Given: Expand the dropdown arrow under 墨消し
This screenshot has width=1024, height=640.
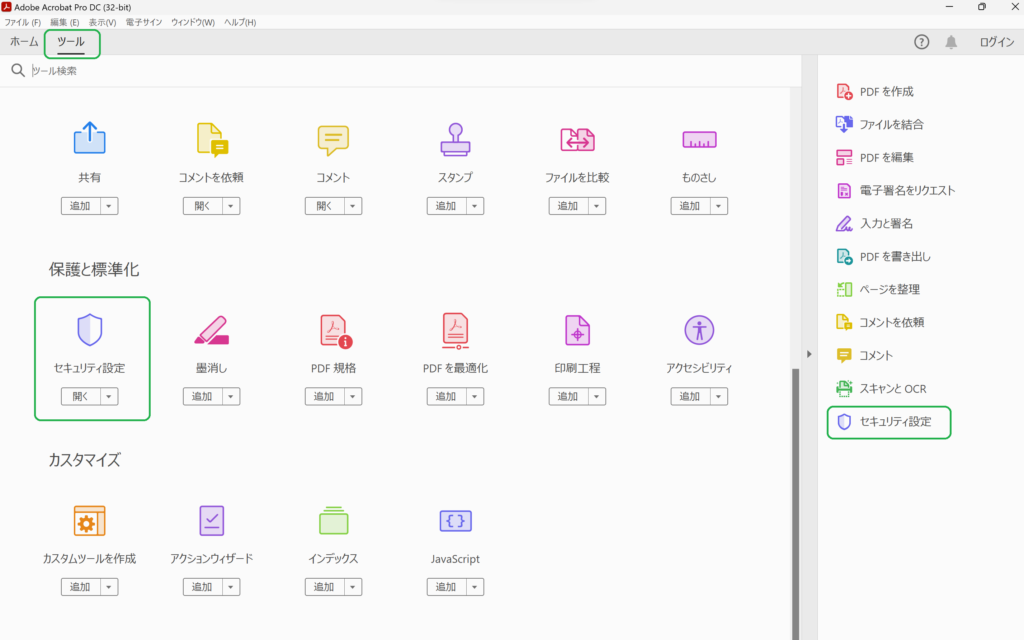Looking at the screenshot, I should click(231, 396).
